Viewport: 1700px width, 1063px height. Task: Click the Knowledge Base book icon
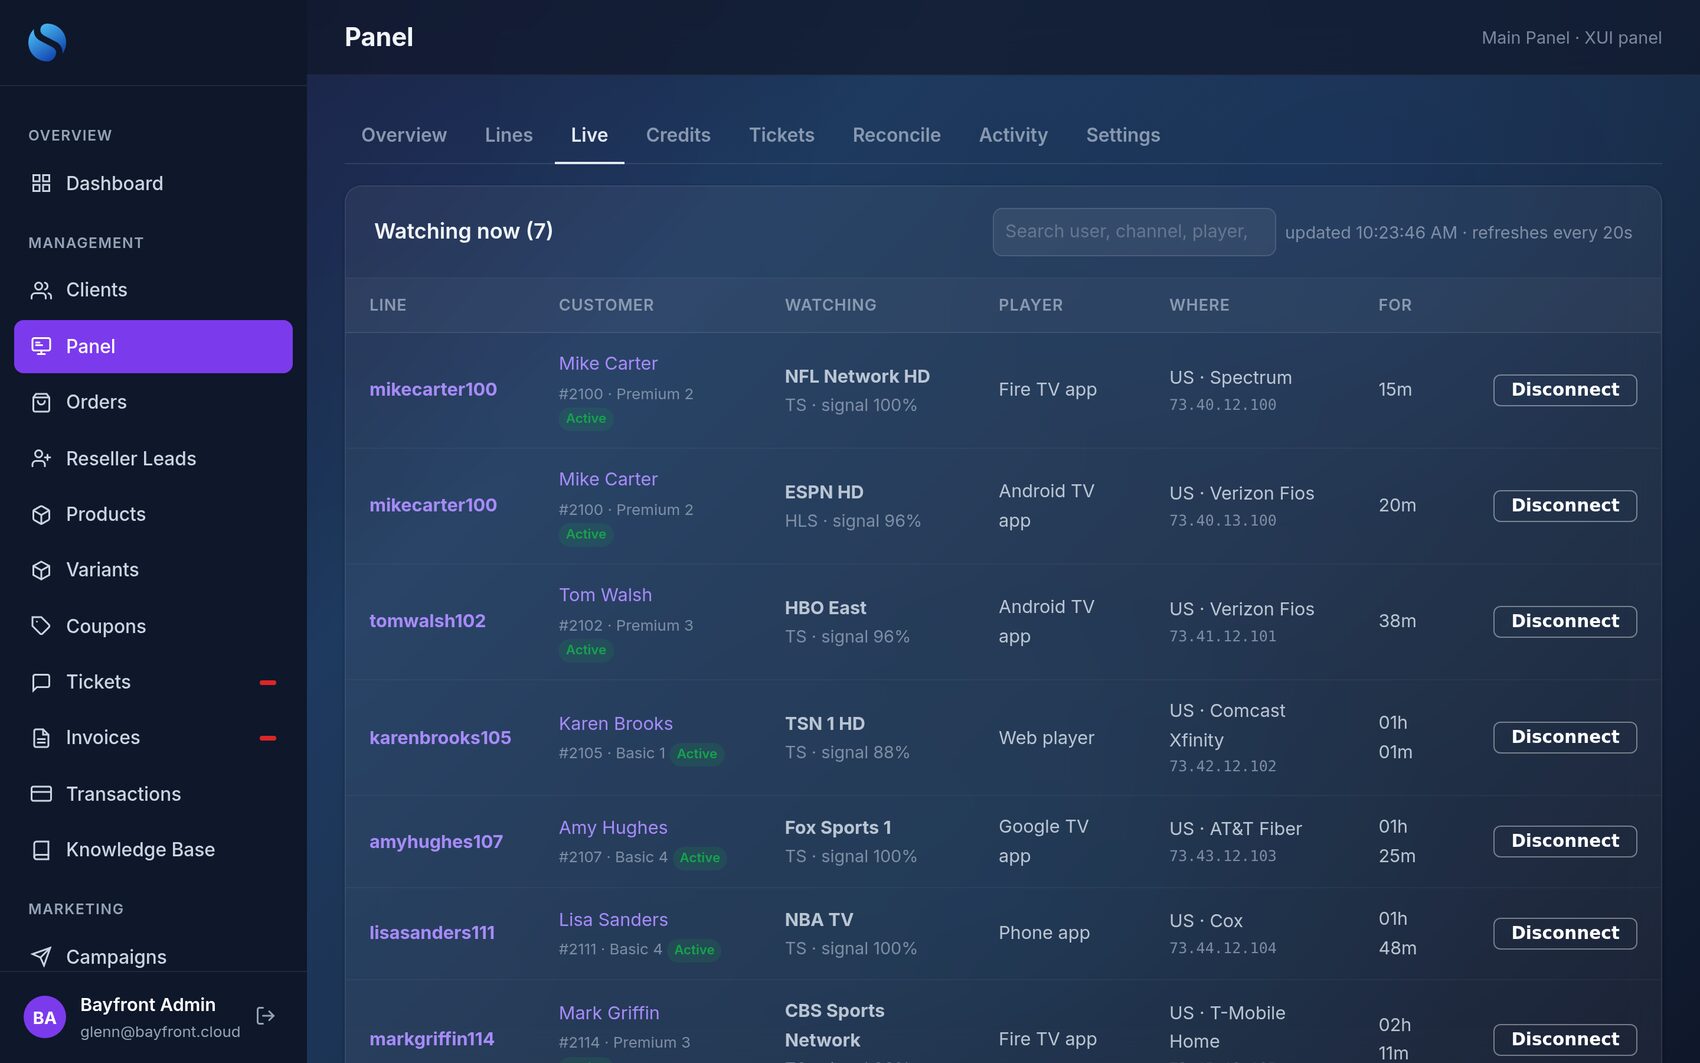[x=41, y=850]
